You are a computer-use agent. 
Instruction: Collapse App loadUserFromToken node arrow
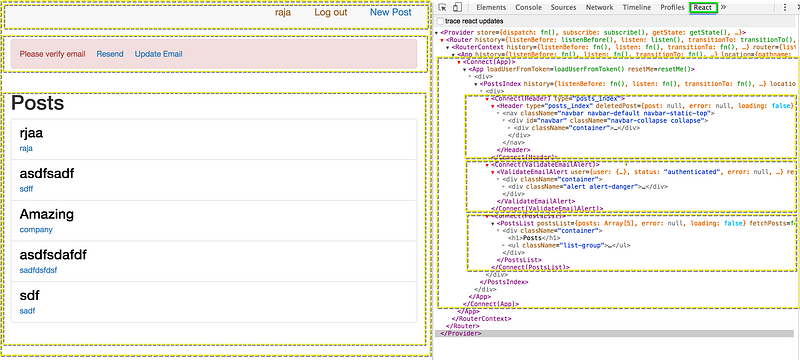465,69
